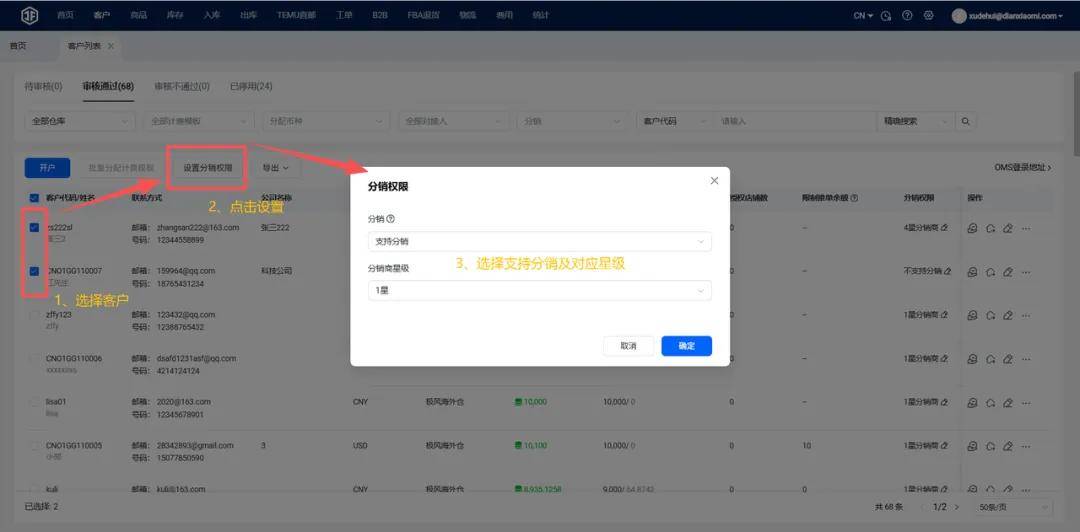Click the search magnifier icon
1080x532 pixels.
966,121
